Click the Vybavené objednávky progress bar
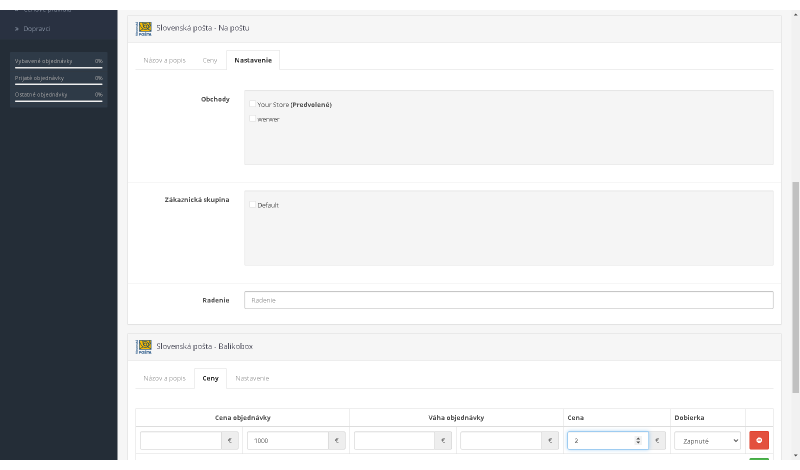This screenshot has width=800, height=470. pos(59,68)
